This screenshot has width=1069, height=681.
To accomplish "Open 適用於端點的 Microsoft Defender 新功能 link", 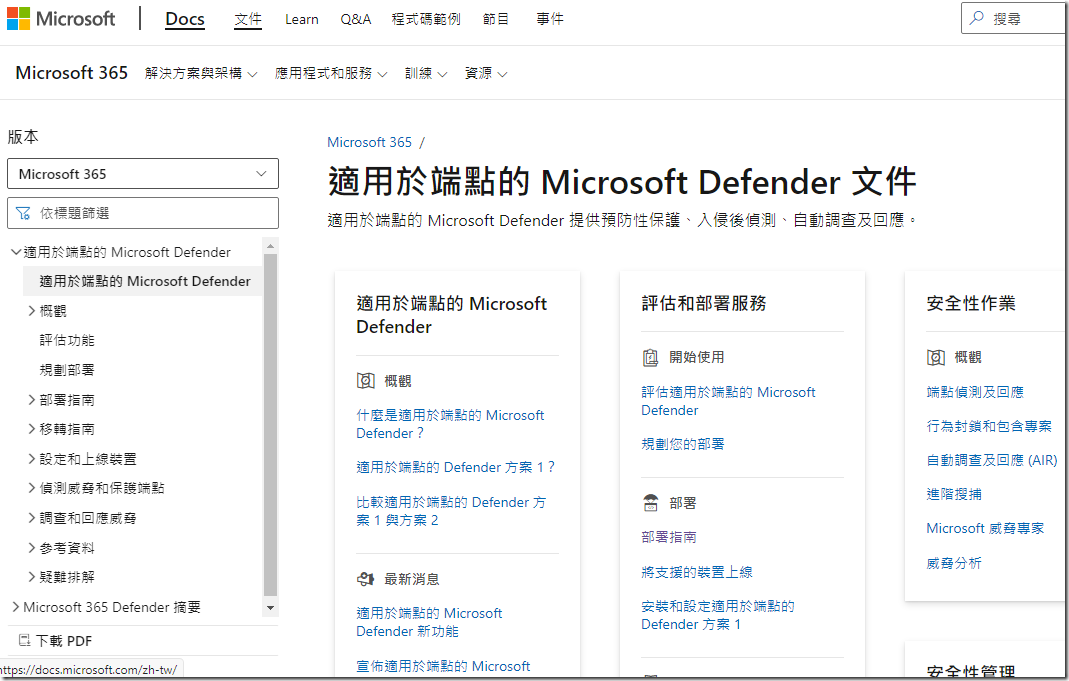I will (x=429, y=622).
